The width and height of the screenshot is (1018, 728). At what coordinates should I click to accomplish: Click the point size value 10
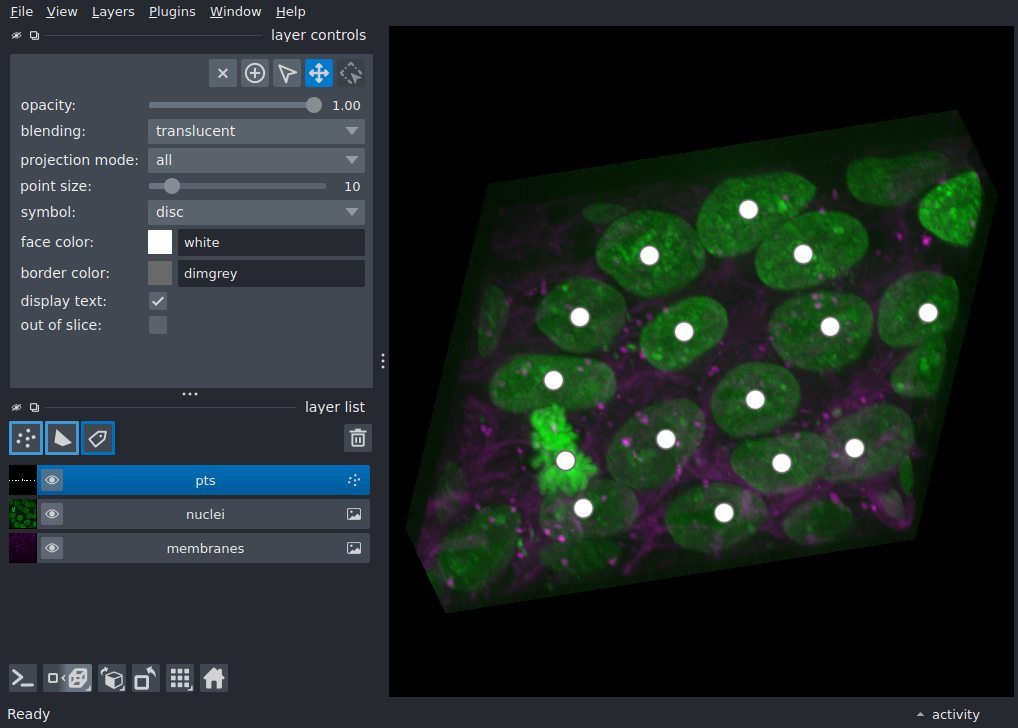click(352, 186)
